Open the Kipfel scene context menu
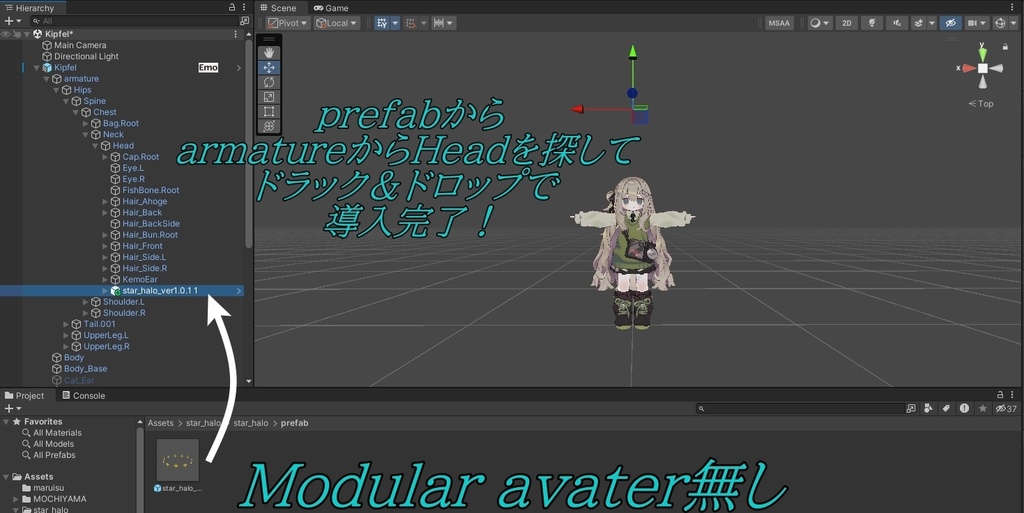 [236, 34]
